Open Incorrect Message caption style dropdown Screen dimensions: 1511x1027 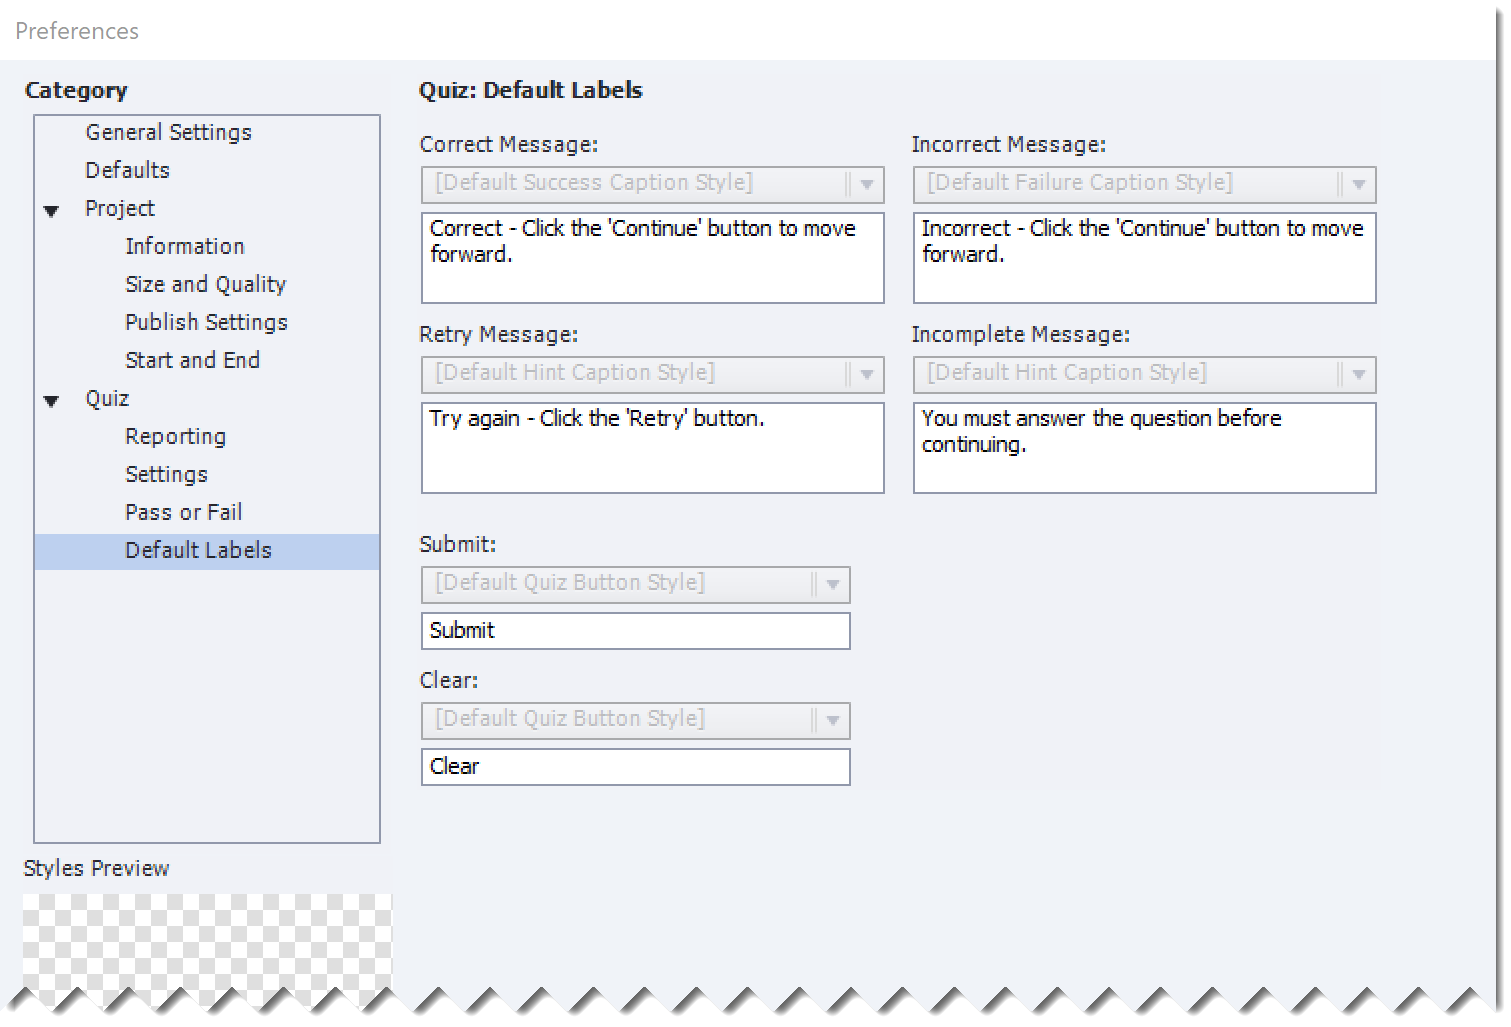(1358, 184)
